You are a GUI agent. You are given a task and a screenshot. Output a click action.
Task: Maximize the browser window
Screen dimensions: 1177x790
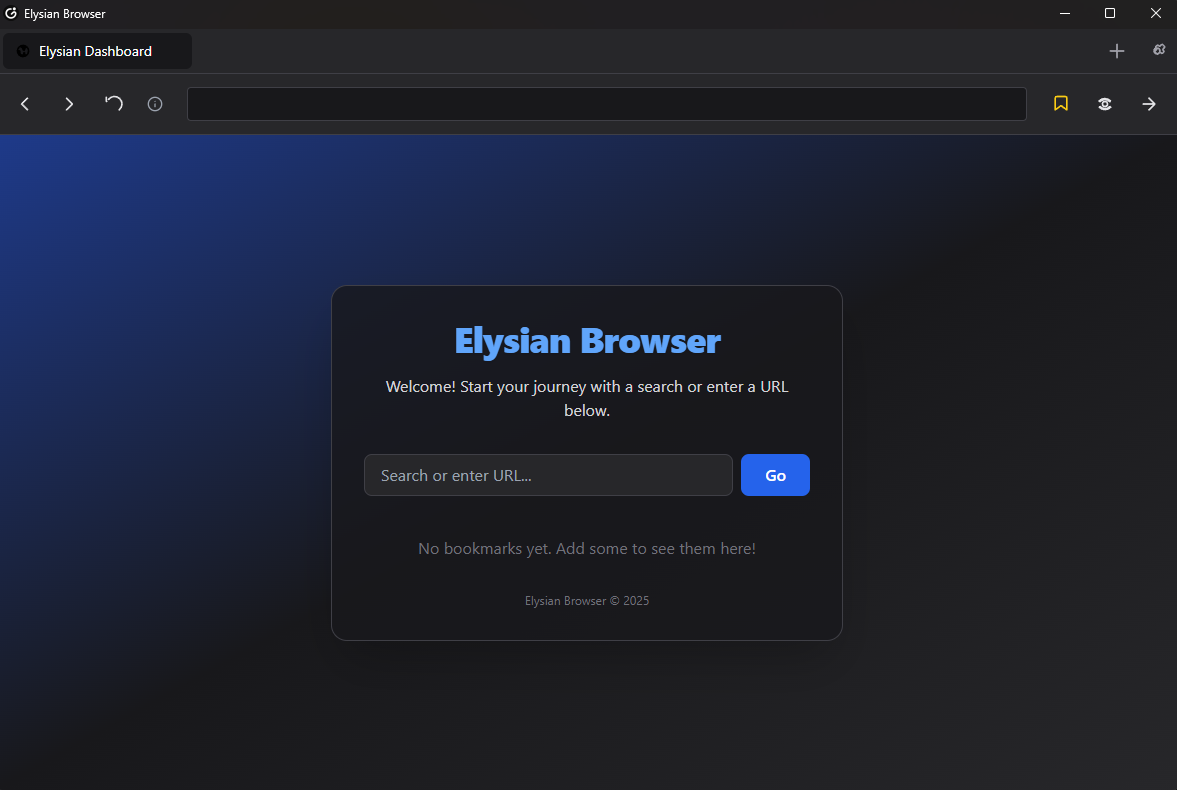1110,14
